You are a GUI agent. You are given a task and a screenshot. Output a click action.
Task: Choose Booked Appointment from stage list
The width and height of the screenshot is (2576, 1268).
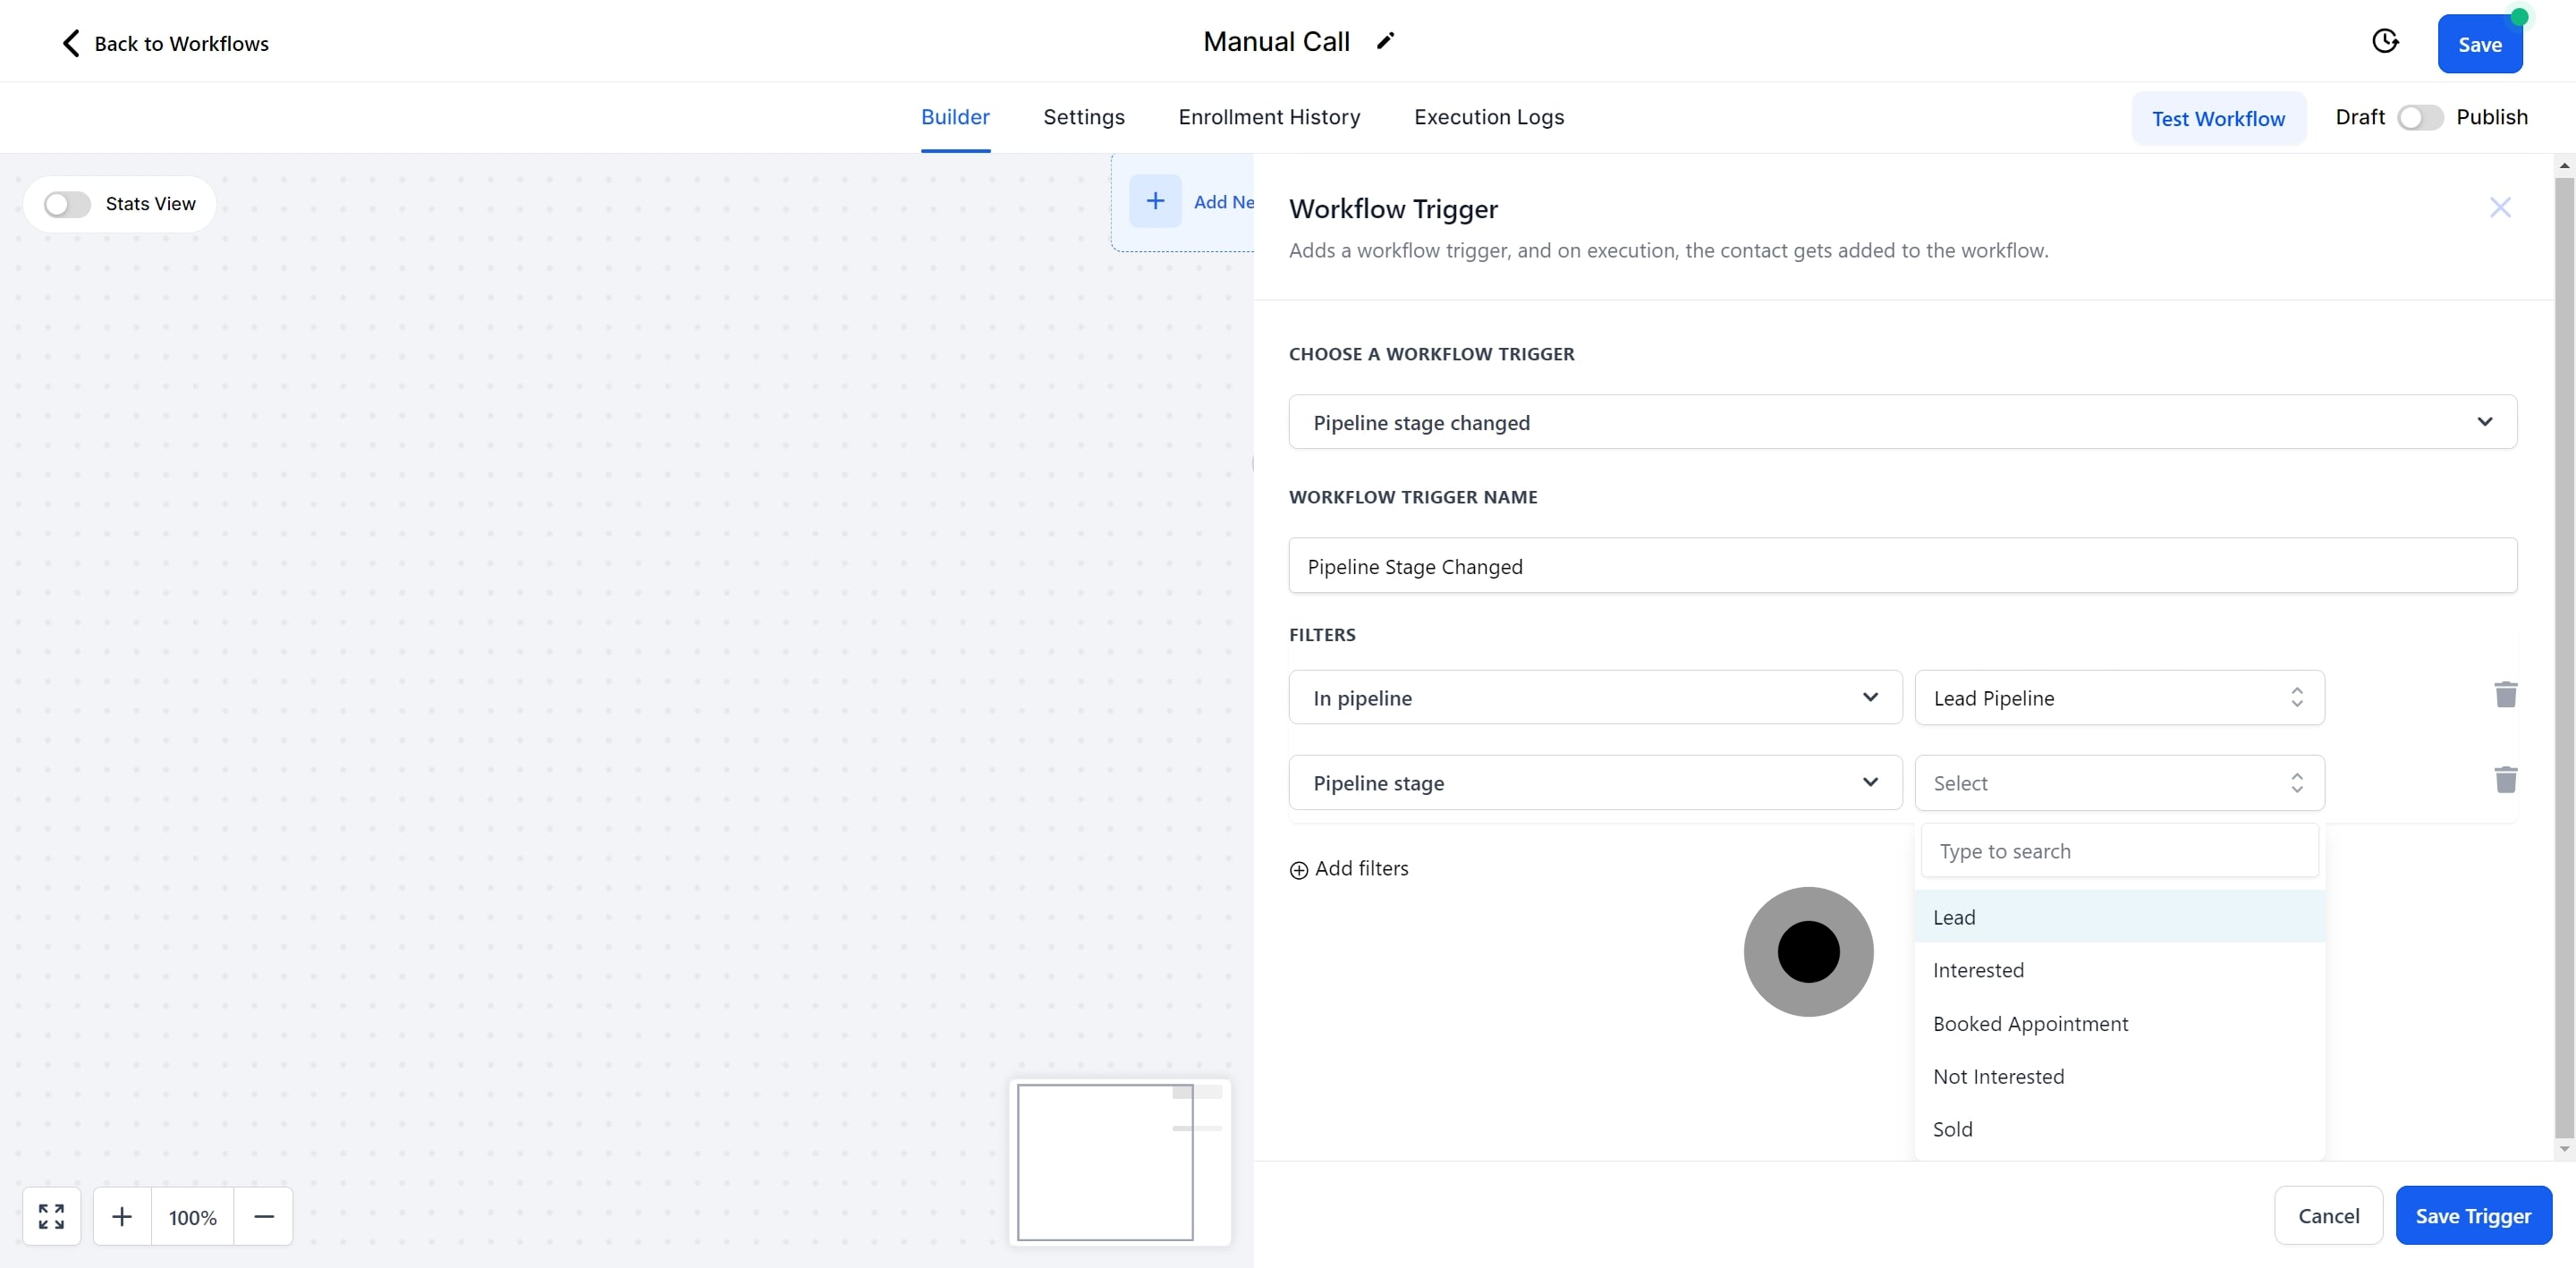(2030, 1023)
